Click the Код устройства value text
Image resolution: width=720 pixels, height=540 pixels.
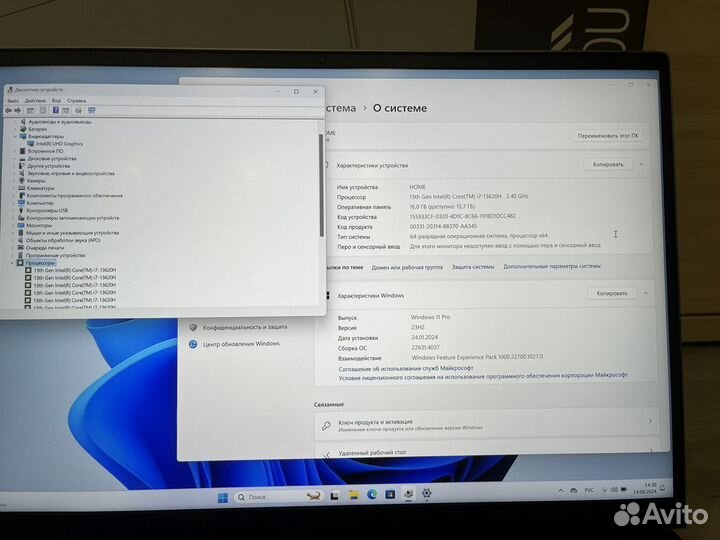click(x=462, y=216)
